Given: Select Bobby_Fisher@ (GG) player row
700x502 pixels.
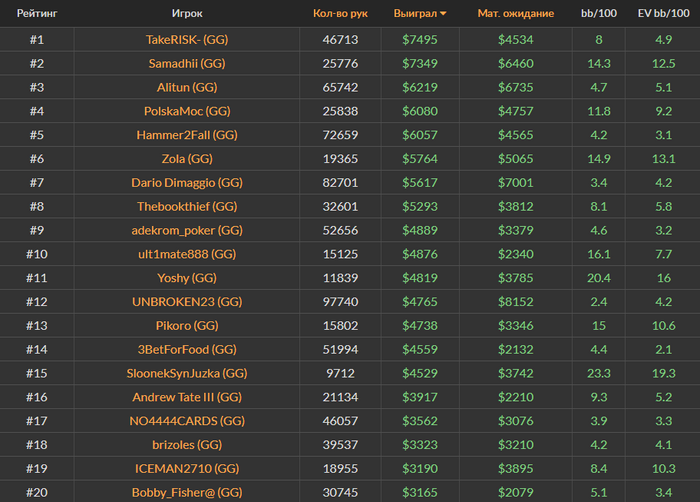Looking at the screenshot, I should [187, 492].
